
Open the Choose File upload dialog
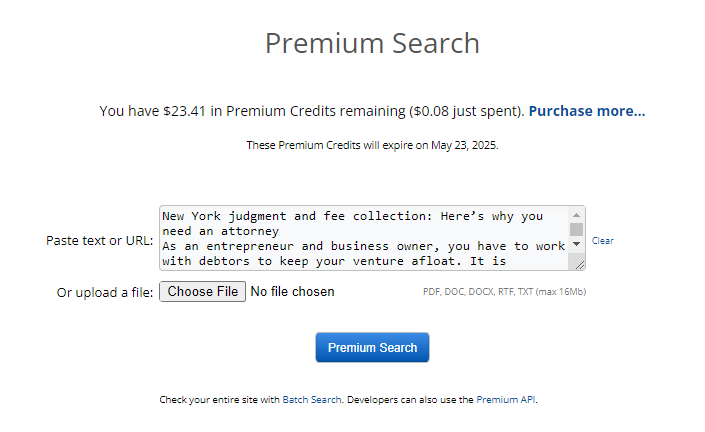[x=202, y=292]
